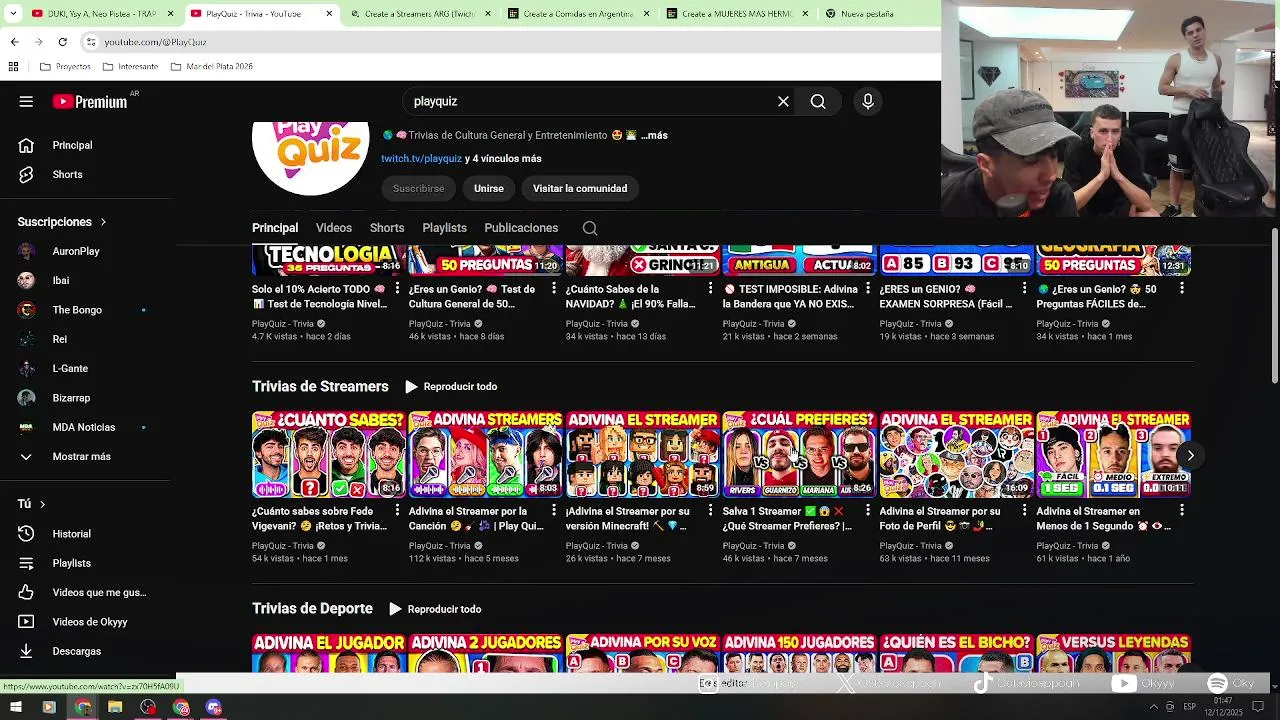Viewport: 1280px width, 720px height.
Task: Switch to Create a Comidas en Argentina tab
Action: pos(577,14)
